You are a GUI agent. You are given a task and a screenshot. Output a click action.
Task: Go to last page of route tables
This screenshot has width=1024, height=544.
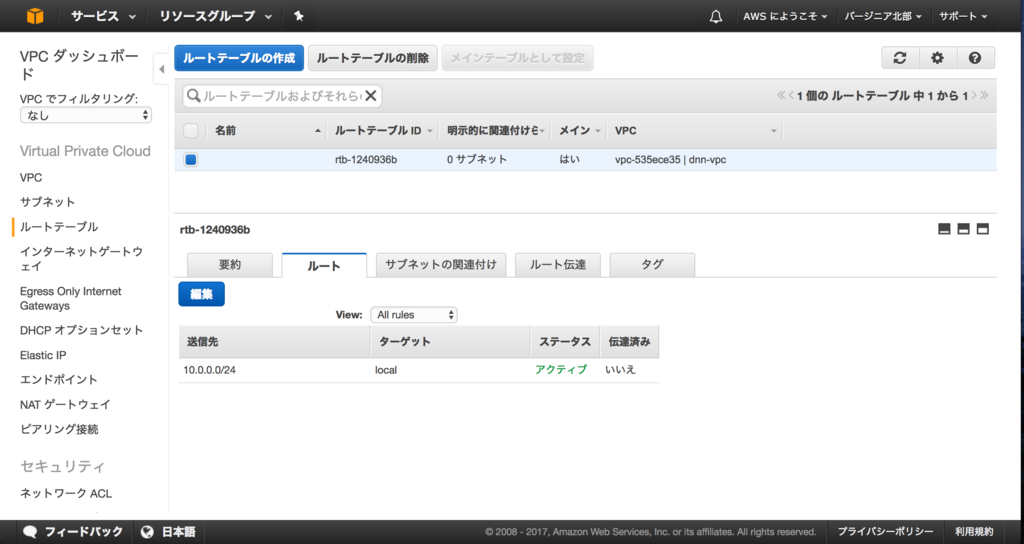[984, 95]
